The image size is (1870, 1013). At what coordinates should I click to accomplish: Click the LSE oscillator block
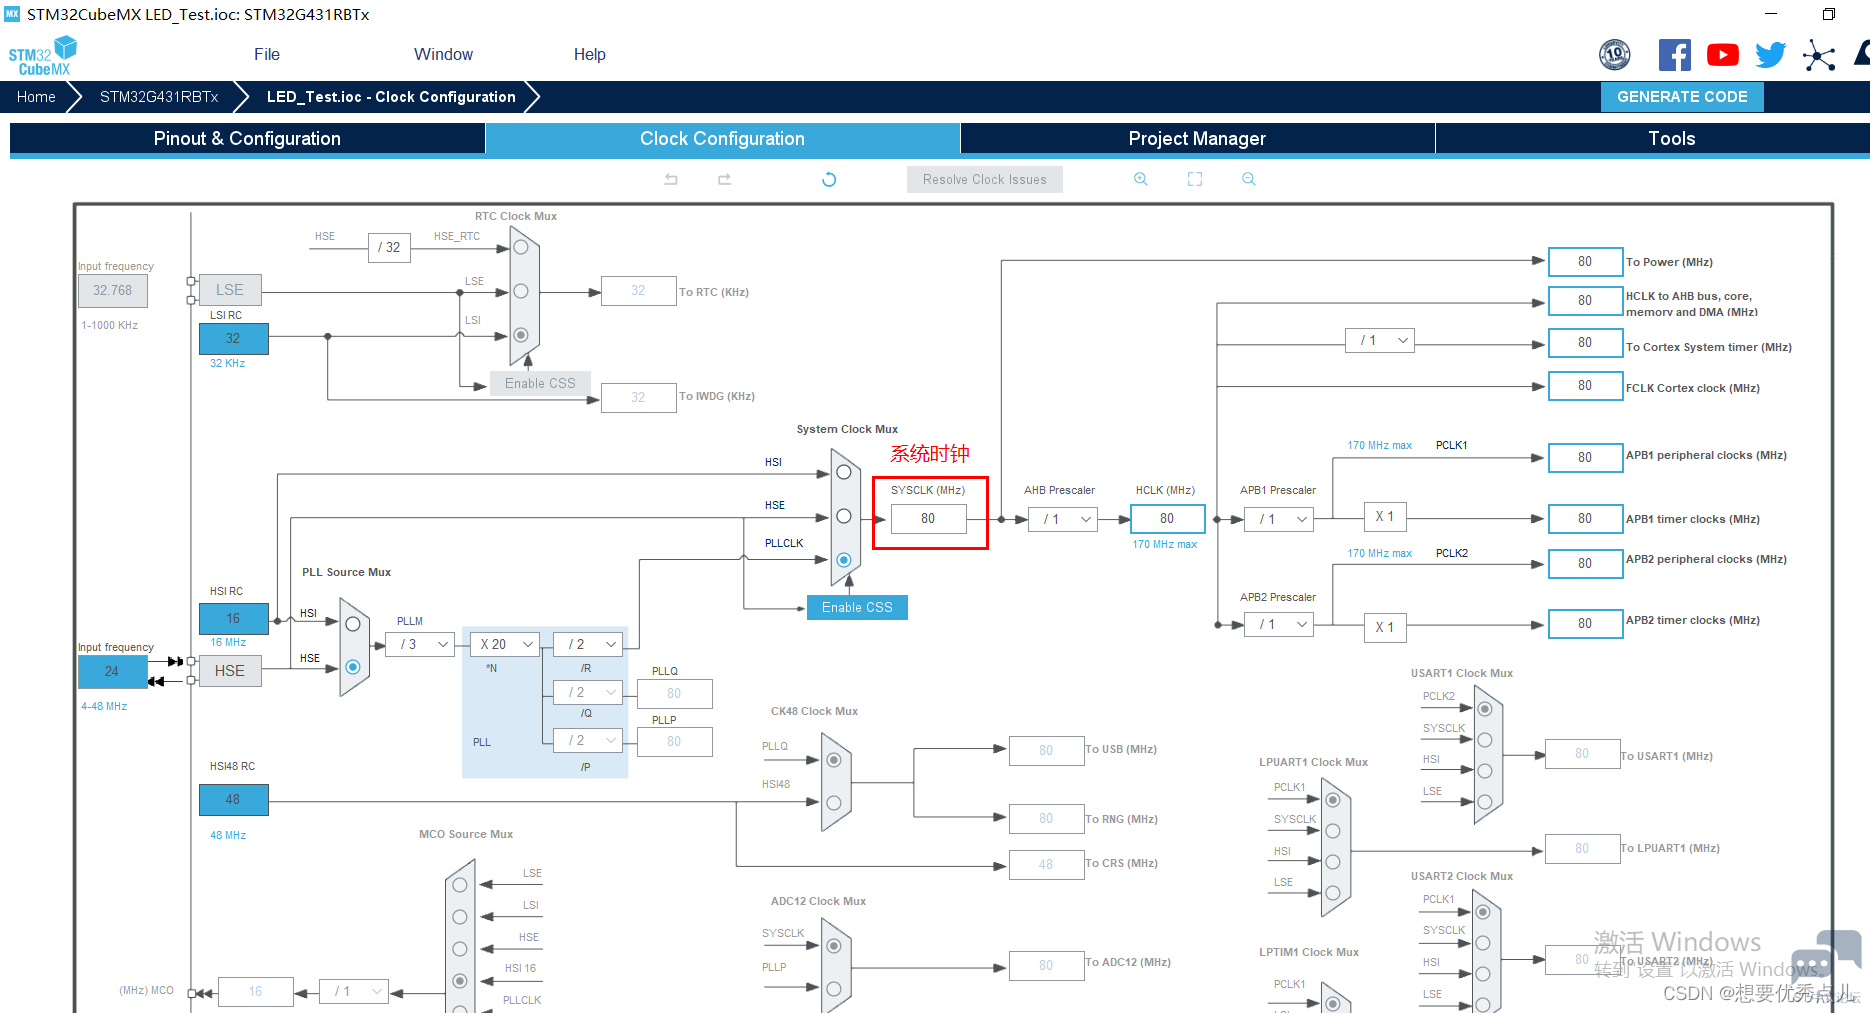click(x=230, y=290)
